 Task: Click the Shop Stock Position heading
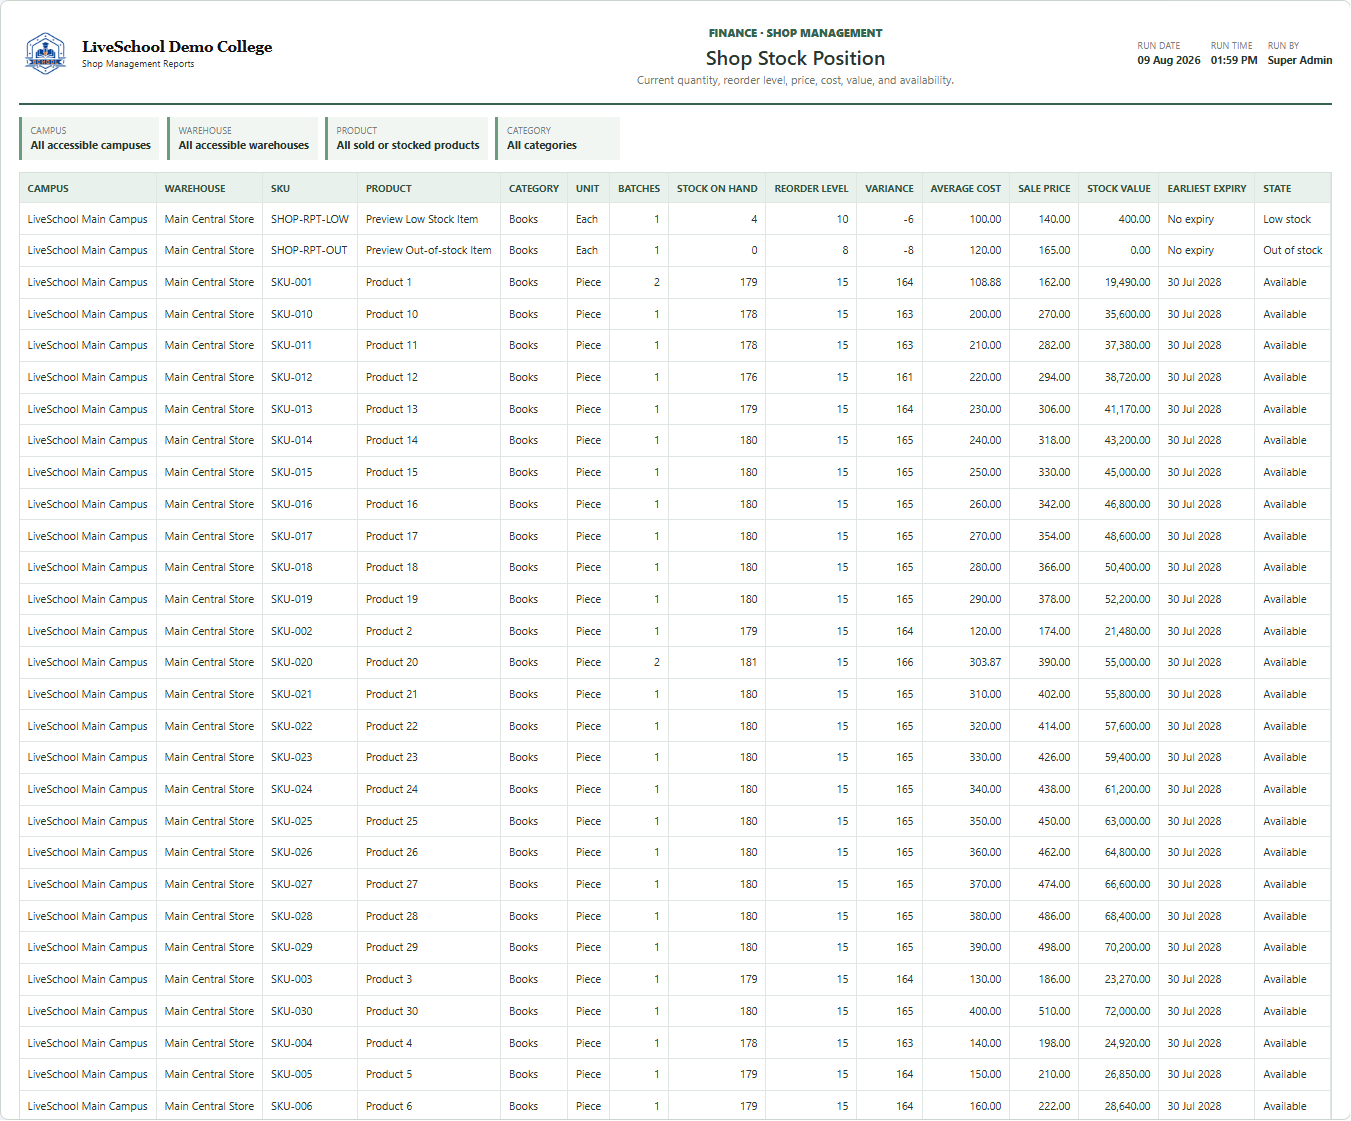pos(795,58)
